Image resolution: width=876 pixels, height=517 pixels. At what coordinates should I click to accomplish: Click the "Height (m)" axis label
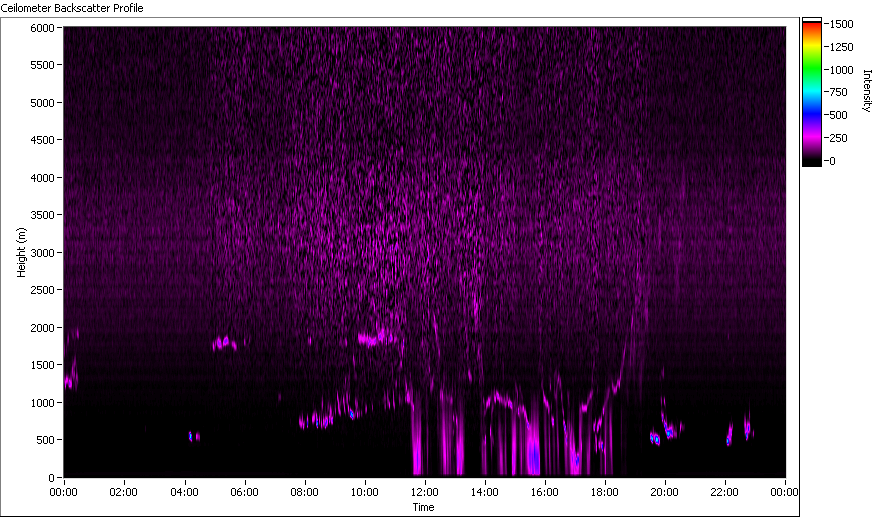[21, 252]
